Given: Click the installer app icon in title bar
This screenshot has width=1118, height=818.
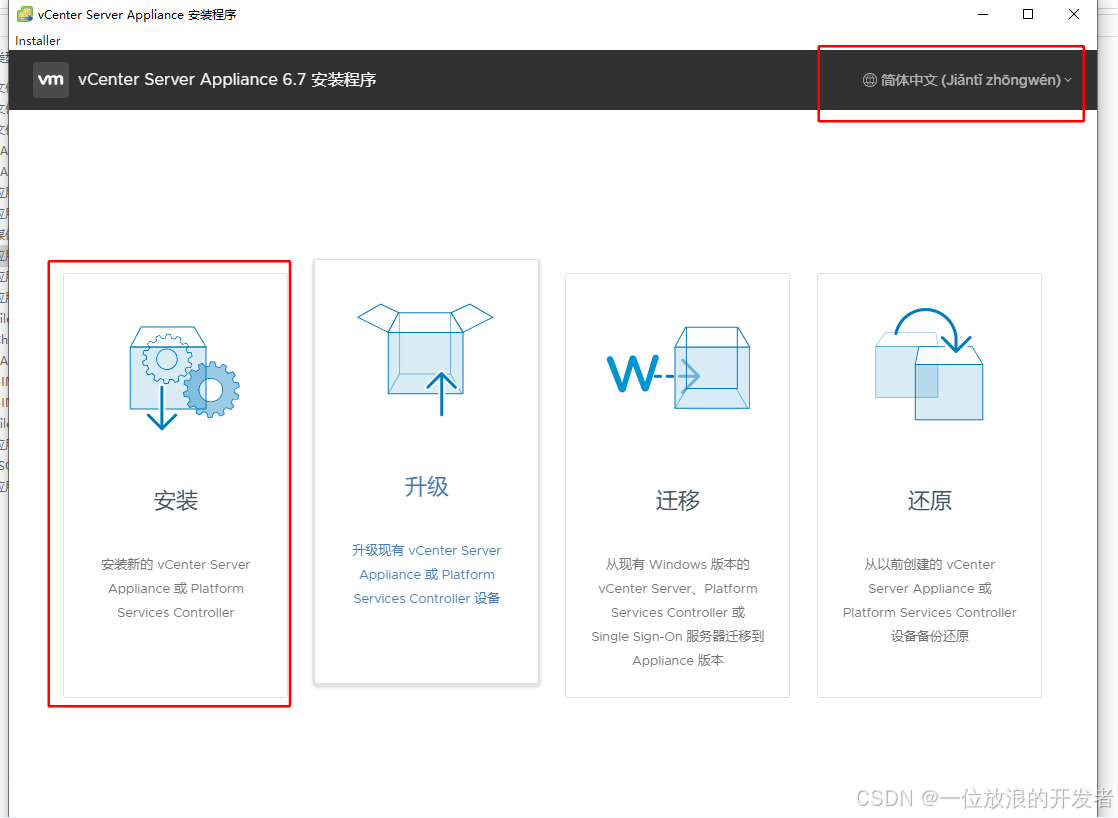Looking at the screenshot, I should pyautogui.click(x=24, y=14).
